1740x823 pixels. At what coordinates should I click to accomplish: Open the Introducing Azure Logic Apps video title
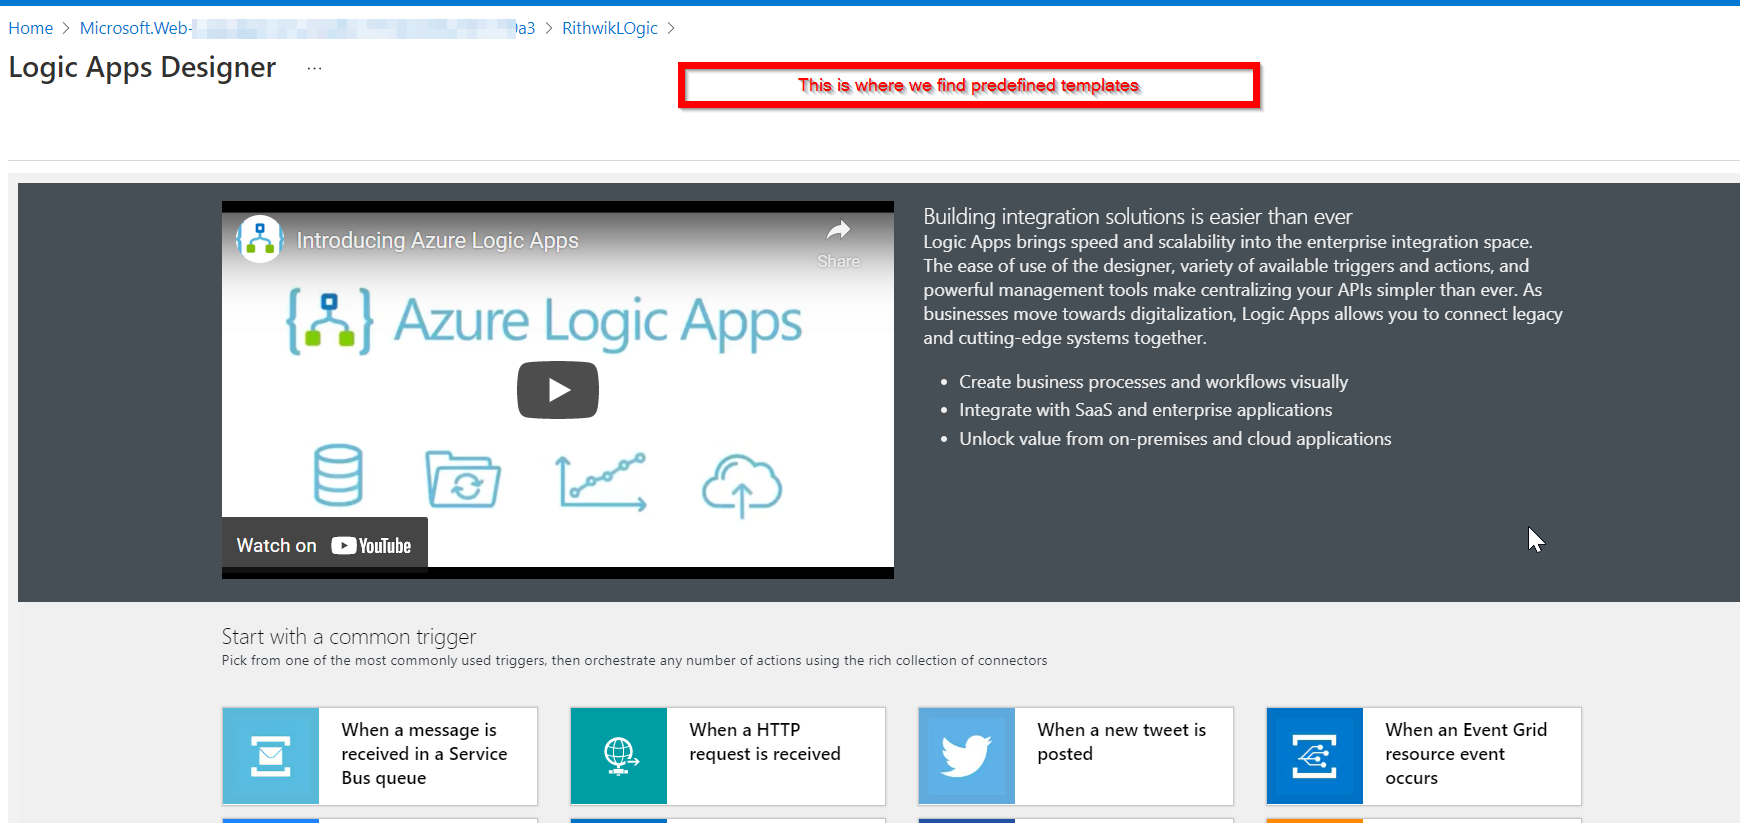(x=437, y=241)
